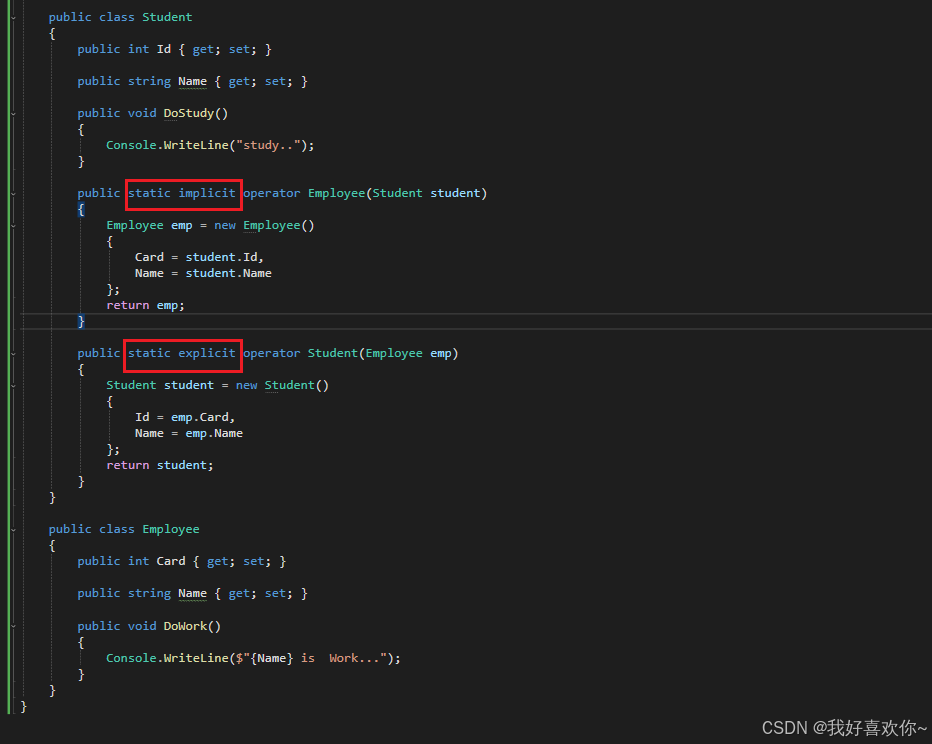
Task: Click the 'DoStudy' method name
Action: pos(188,114)
